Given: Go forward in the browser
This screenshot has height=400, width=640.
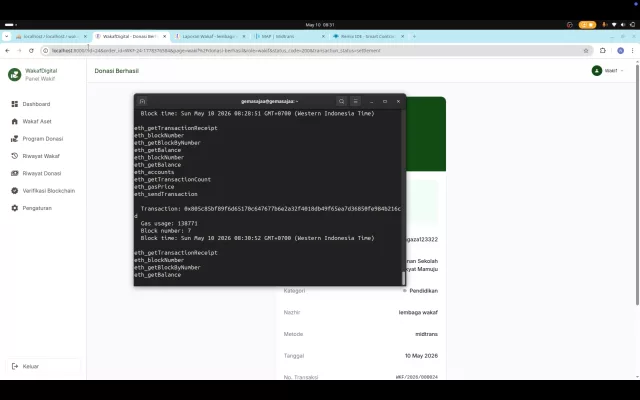Looking at the screenshot, I should pyautogui.click(x=19, y=51).
